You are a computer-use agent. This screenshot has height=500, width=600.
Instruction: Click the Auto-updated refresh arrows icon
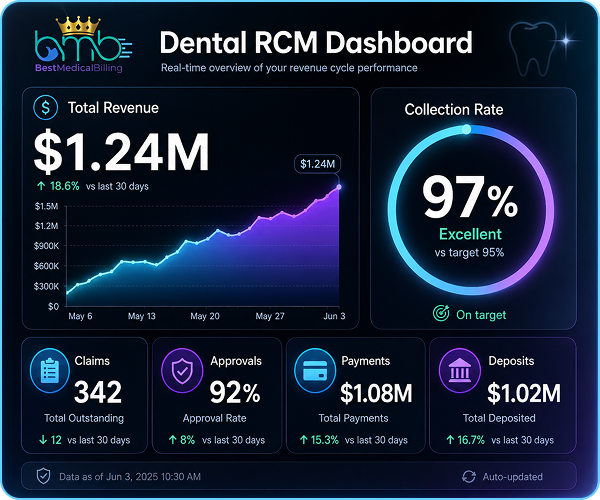click(469, 477)
